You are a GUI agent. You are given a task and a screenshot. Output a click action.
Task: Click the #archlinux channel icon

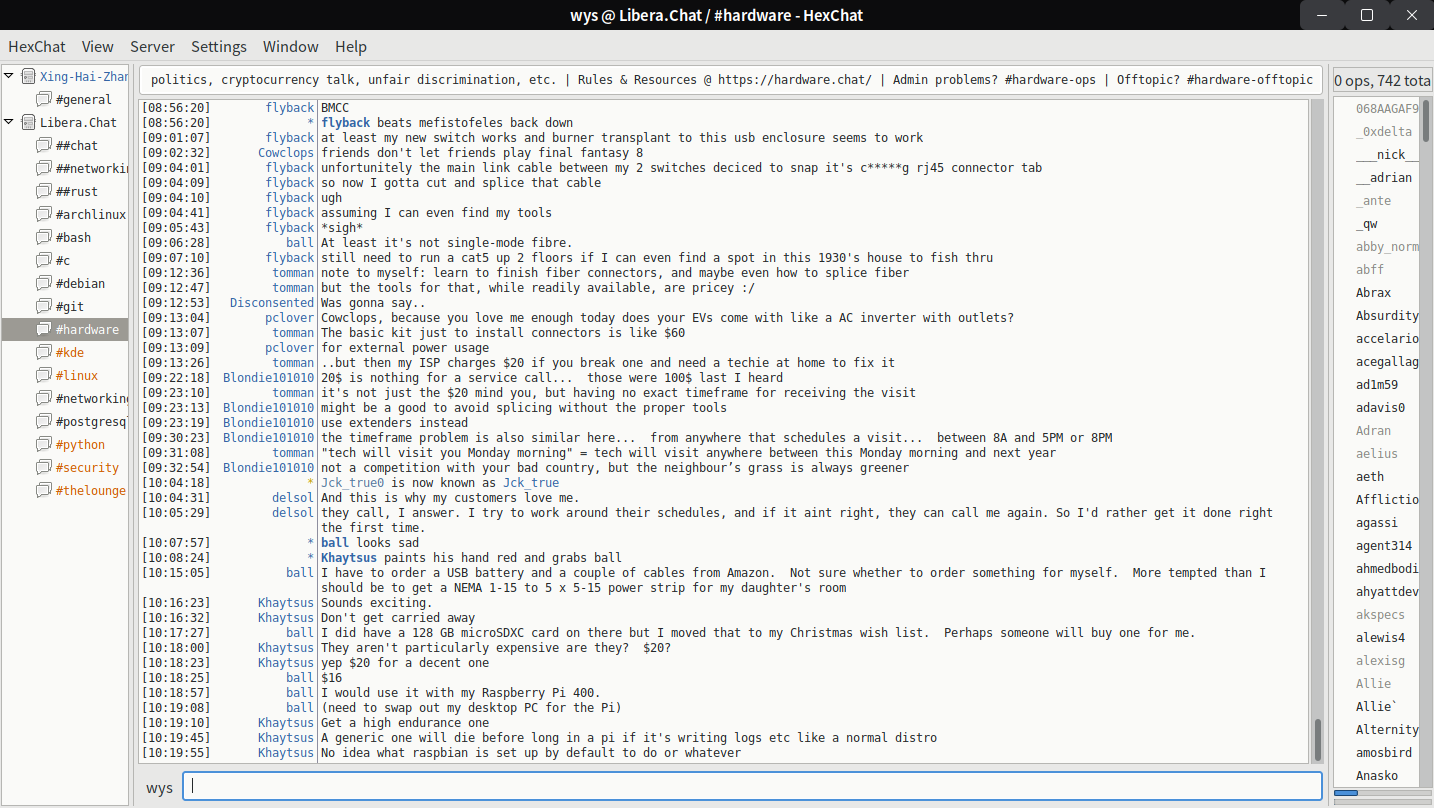click(x=44, y=214)
